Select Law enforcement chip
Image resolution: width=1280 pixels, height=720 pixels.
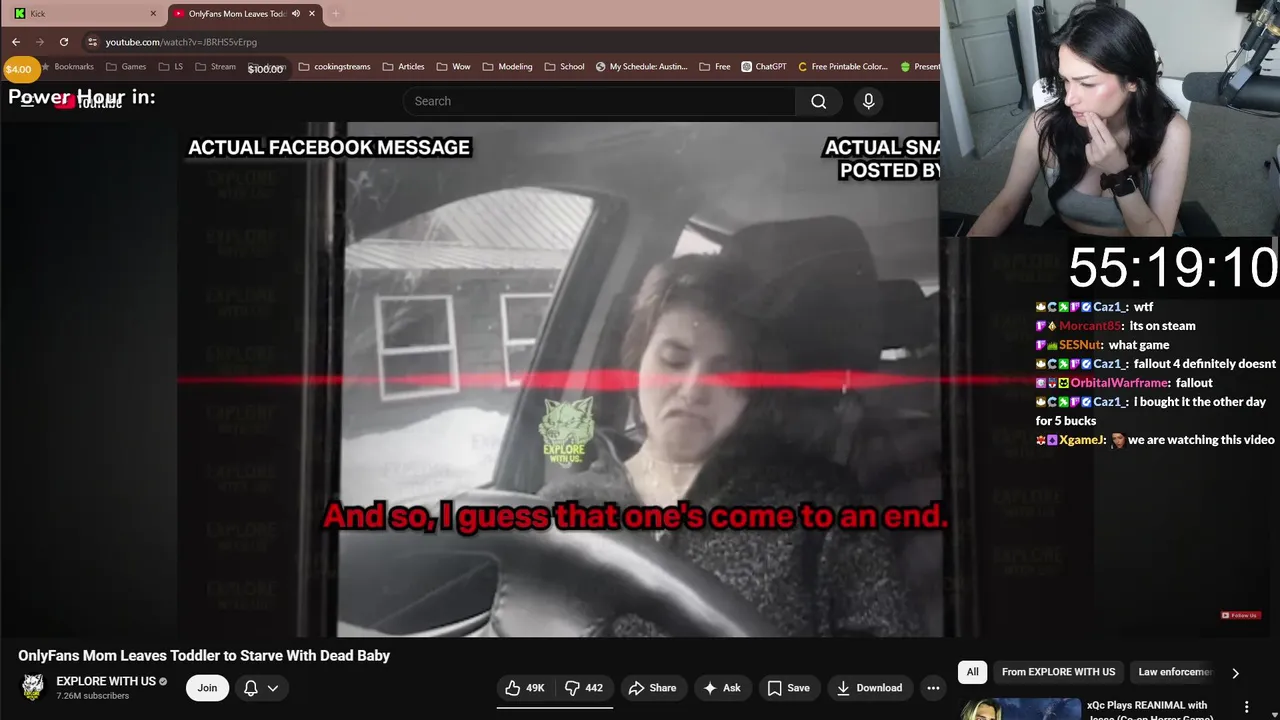(x=1175, y=672)
